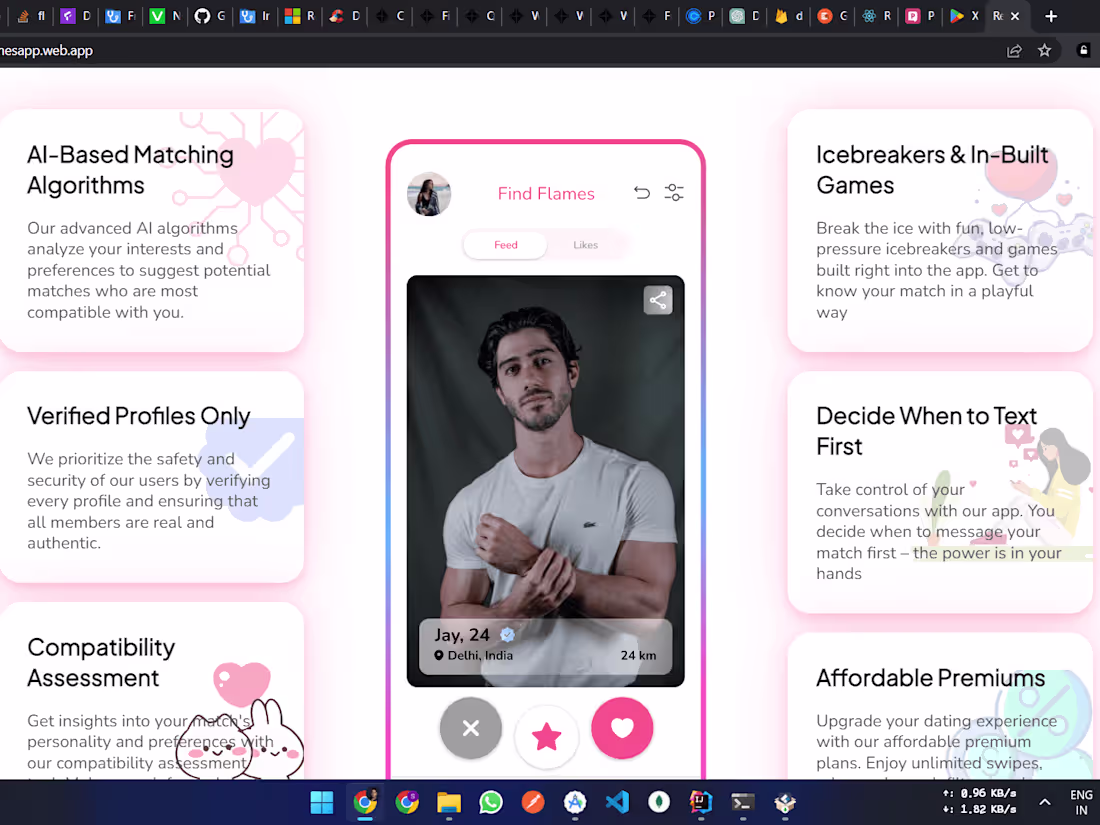This screenshot has height=825, width=1100.
Task: Tap the pink heart like button
Action: pyautogui.click(x=622, y=728)
